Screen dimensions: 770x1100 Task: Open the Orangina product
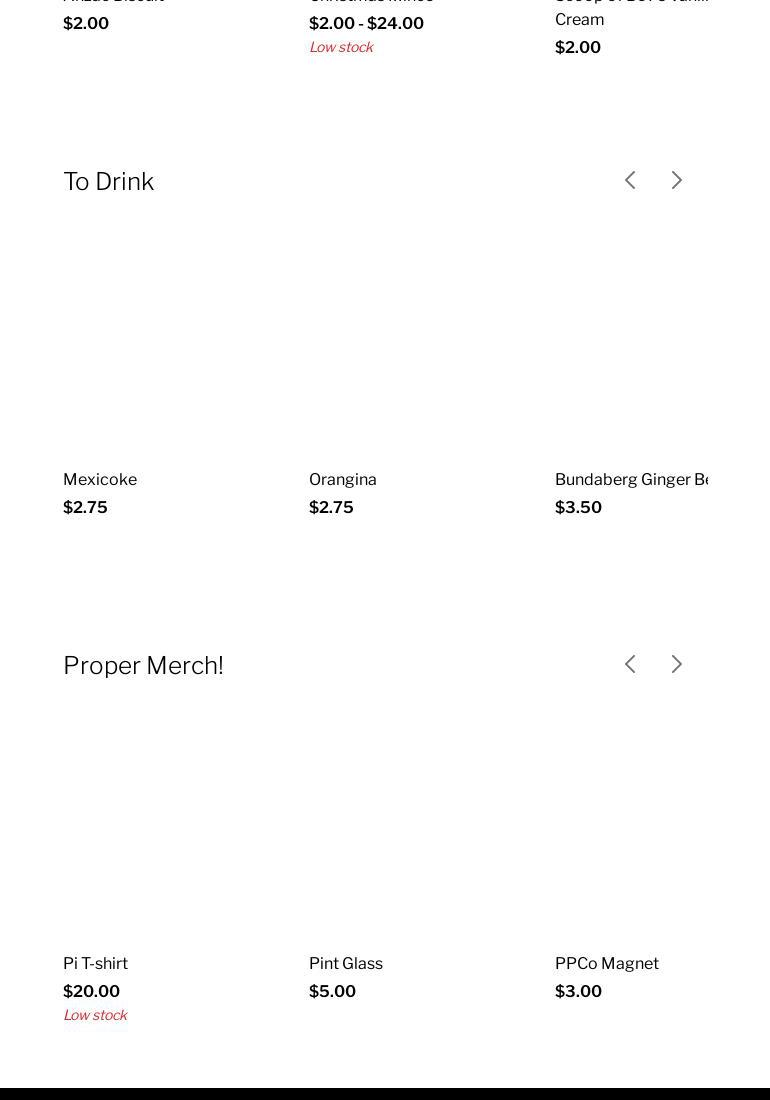point(343,479)
